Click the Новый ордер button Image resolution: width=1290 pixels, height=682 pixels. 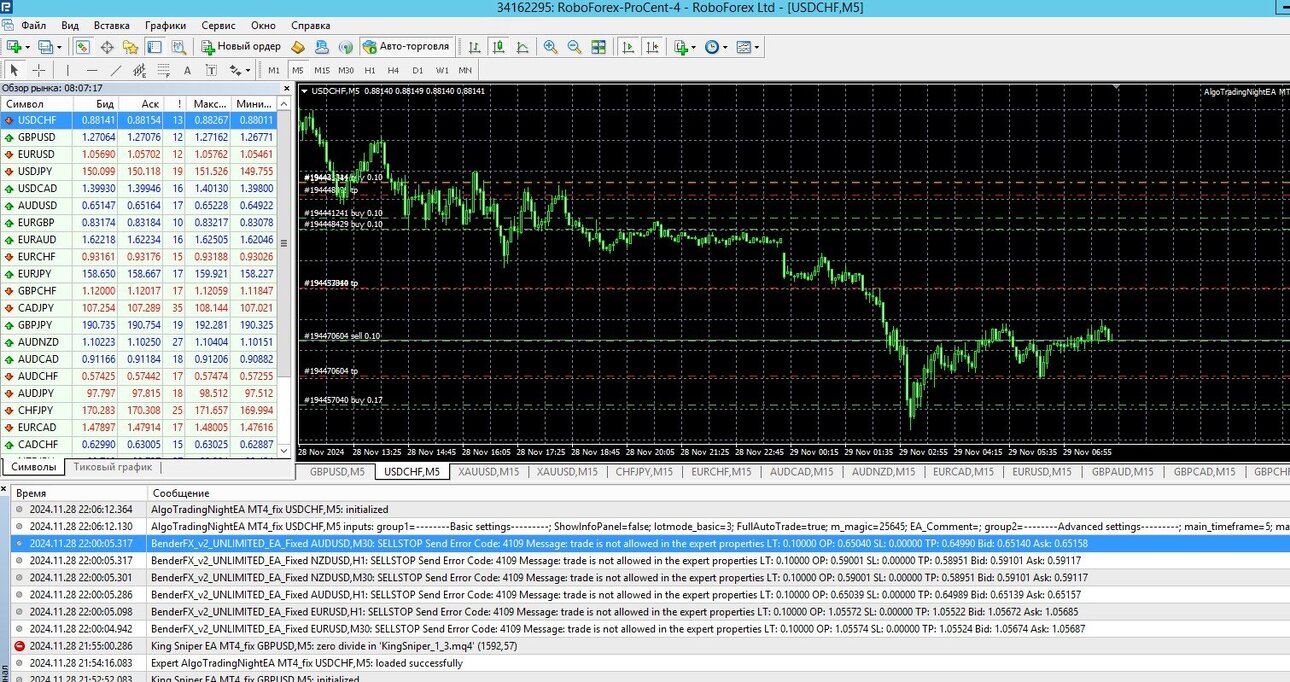[241, 47]
